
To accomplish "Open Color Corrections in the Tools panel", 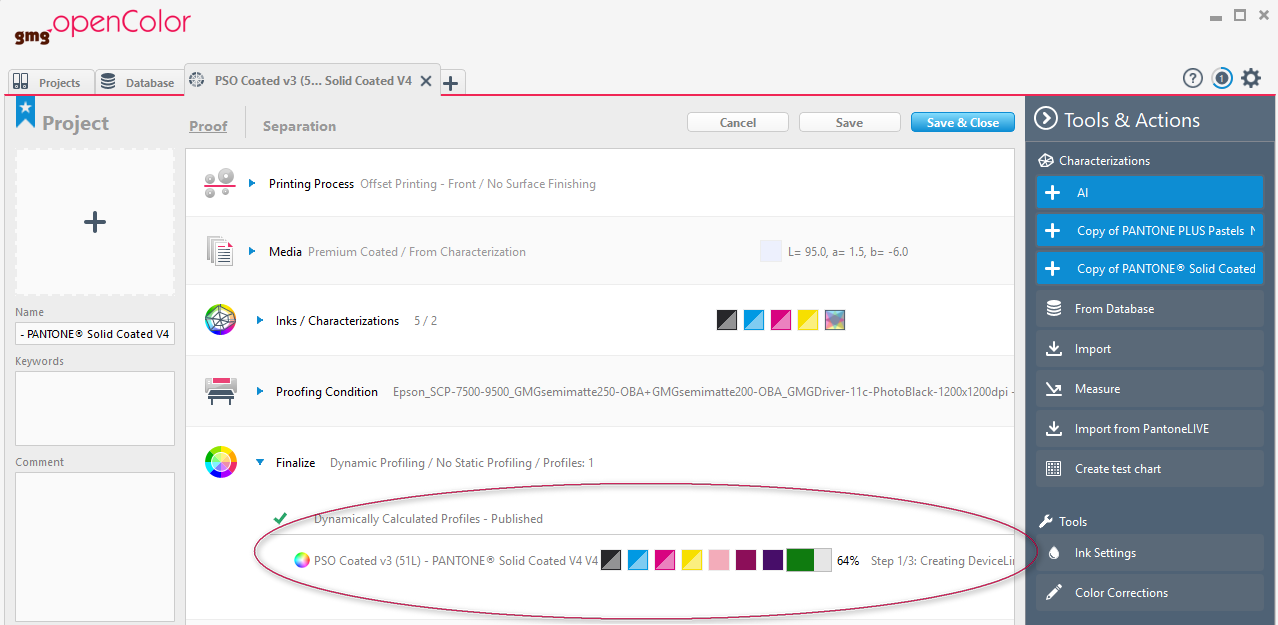I will pyautogui.click(x=1119, y=592).
